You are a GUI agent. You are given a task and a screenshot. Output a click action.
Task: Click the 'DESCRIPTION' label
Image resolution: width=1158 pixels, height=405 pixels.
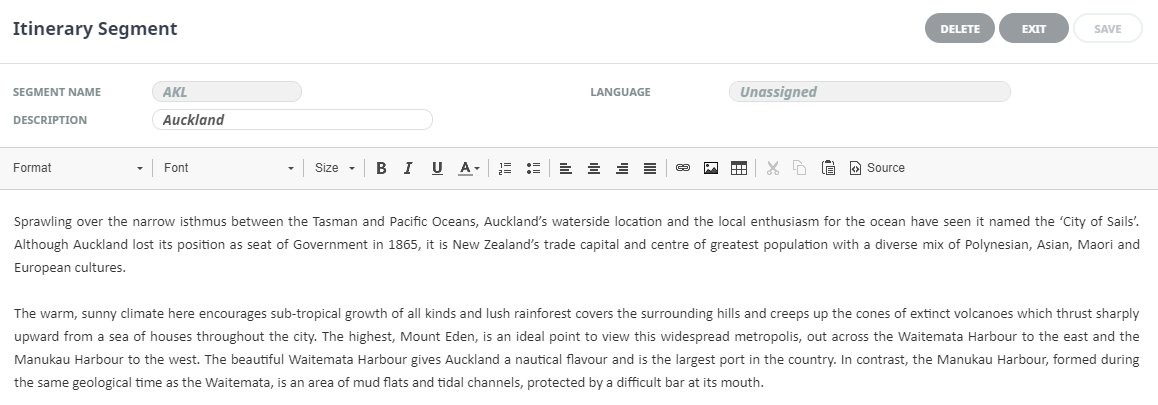(x=49, y=120)
